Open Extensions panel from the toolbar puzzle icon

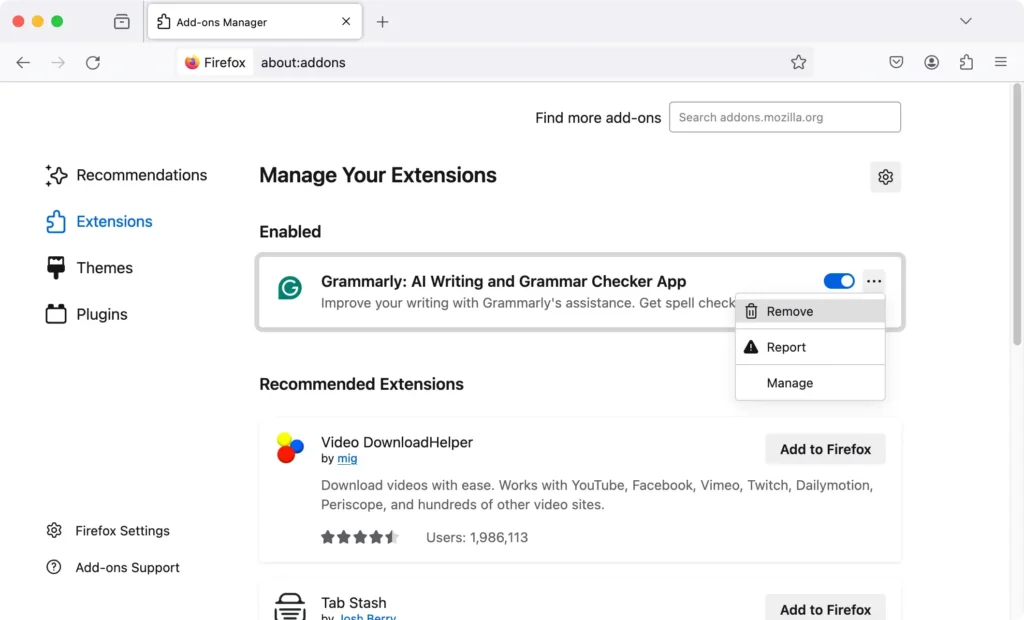pos(966,62)
